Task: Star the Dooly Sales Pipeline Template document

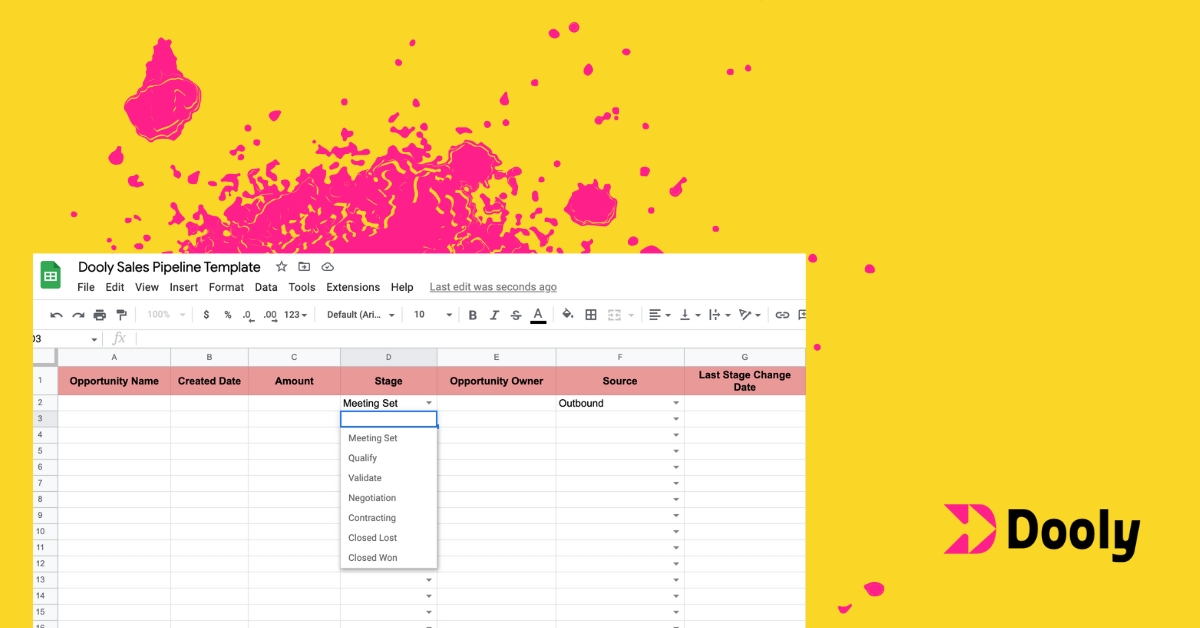Action: (x=281, y=267)
